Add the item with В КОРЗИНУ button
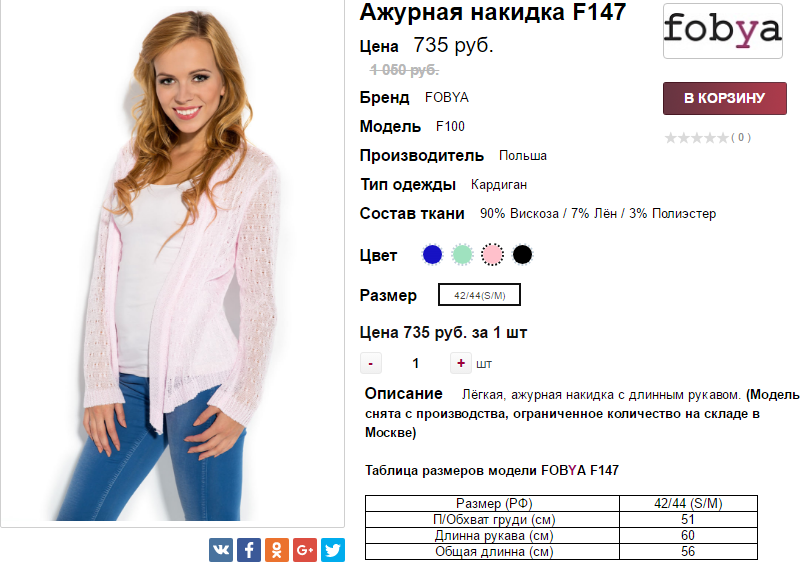Image resolution: width=805 pixels, height=569 pixels. pos(724,98)
